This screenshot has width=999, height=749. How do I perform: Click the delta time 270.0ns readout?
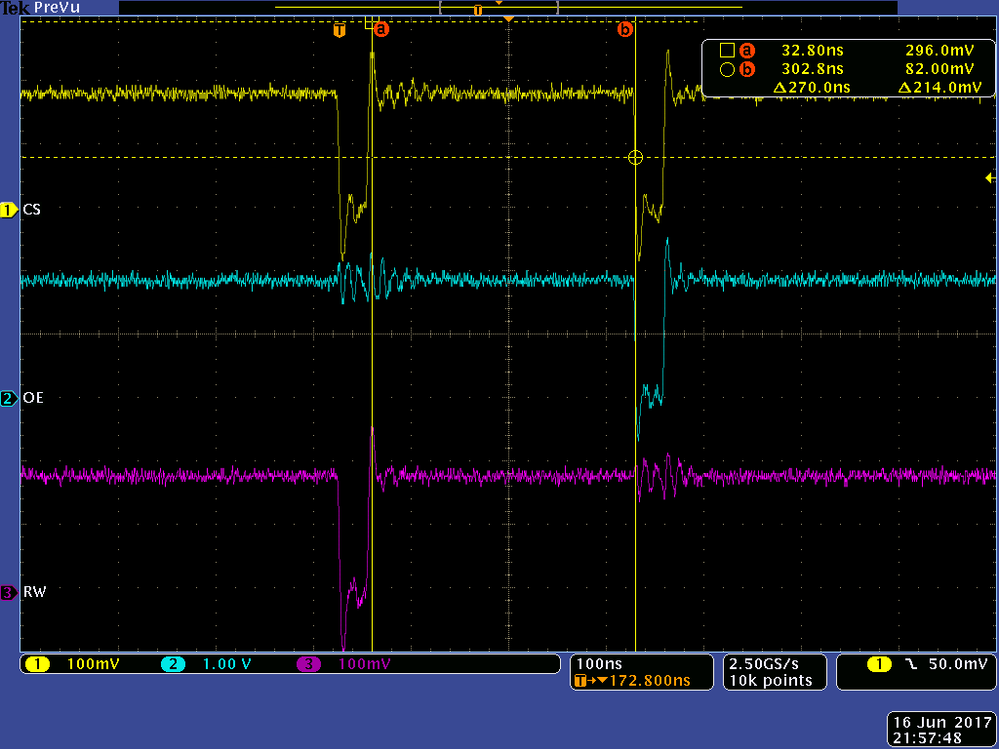tap(812, 87)
